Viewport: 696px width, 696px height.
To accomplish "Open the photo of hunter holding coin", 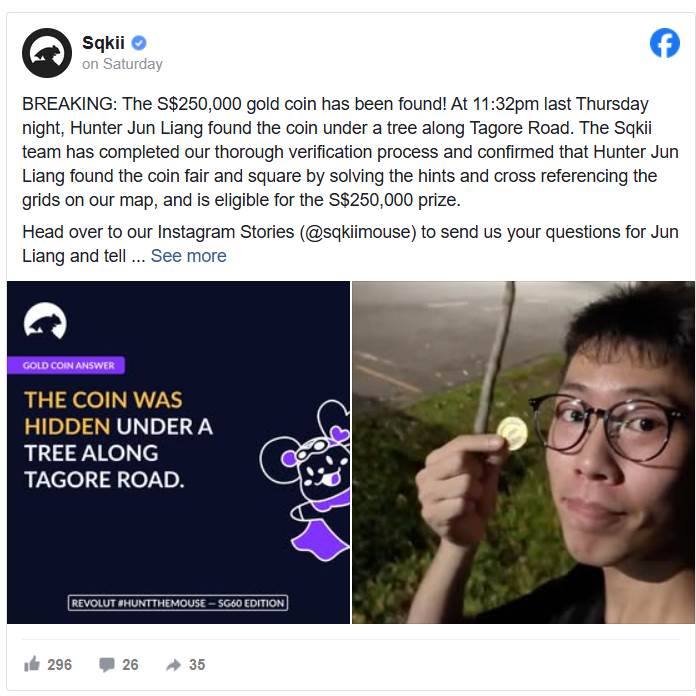I will coord(523,452).
